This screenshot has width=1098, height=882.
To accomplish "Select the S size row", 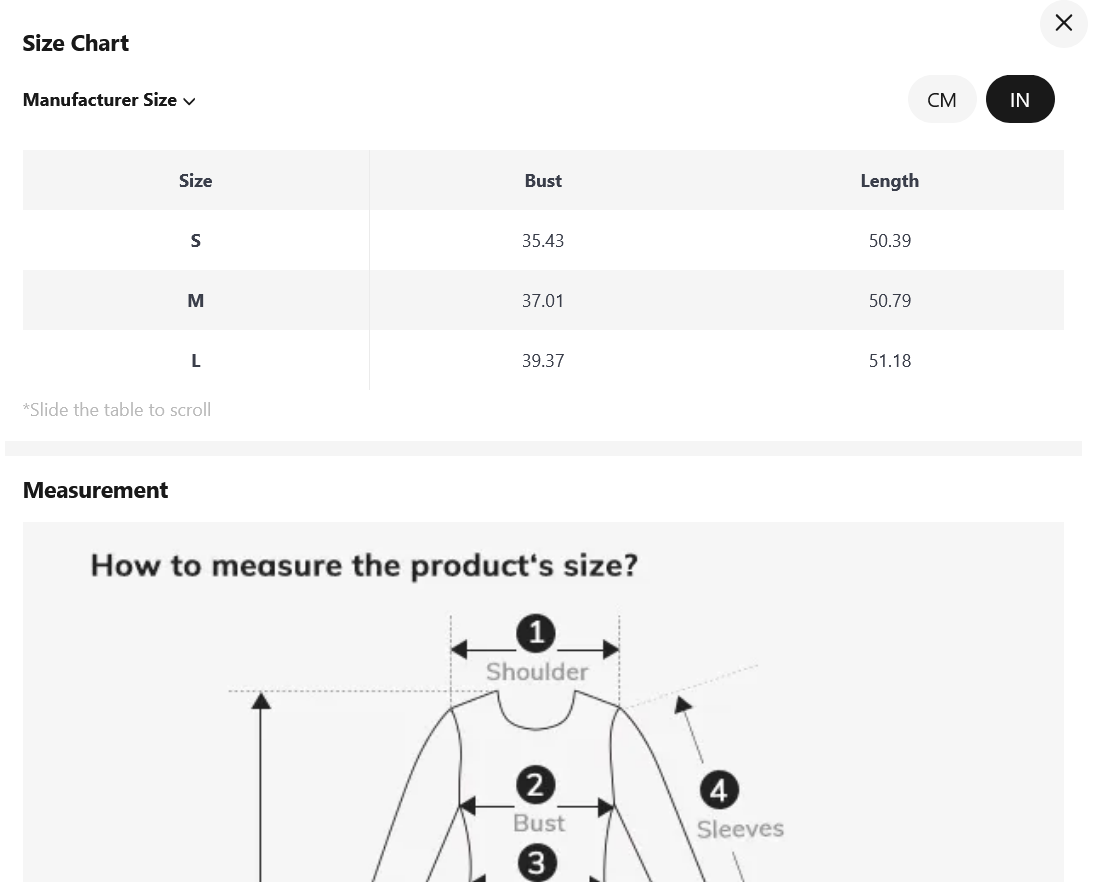I will coord(543,240).
